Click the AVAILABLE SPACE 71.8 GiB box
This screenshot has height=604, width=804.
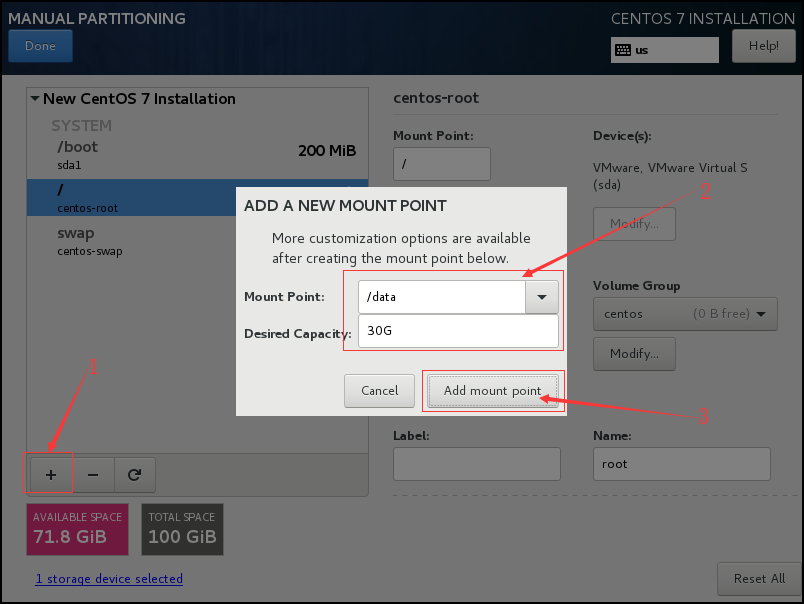[x=77, y=530]
